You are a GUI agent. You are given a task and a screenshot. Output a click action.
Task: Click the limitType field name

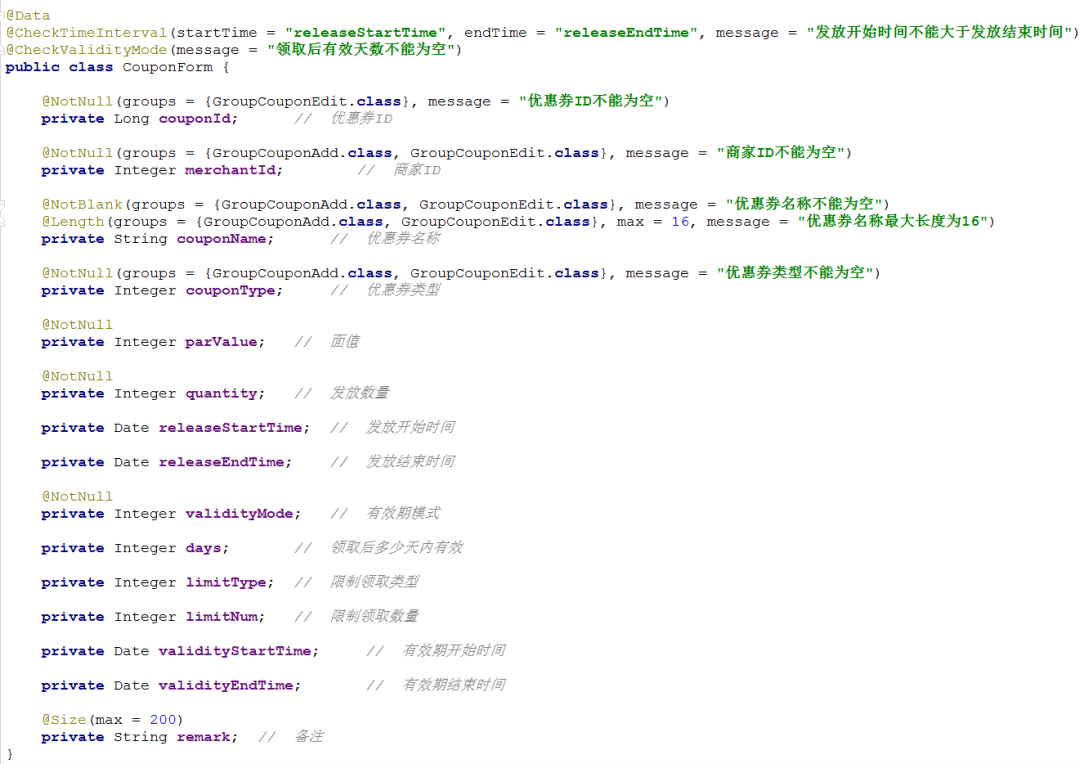tap(227, 583)
